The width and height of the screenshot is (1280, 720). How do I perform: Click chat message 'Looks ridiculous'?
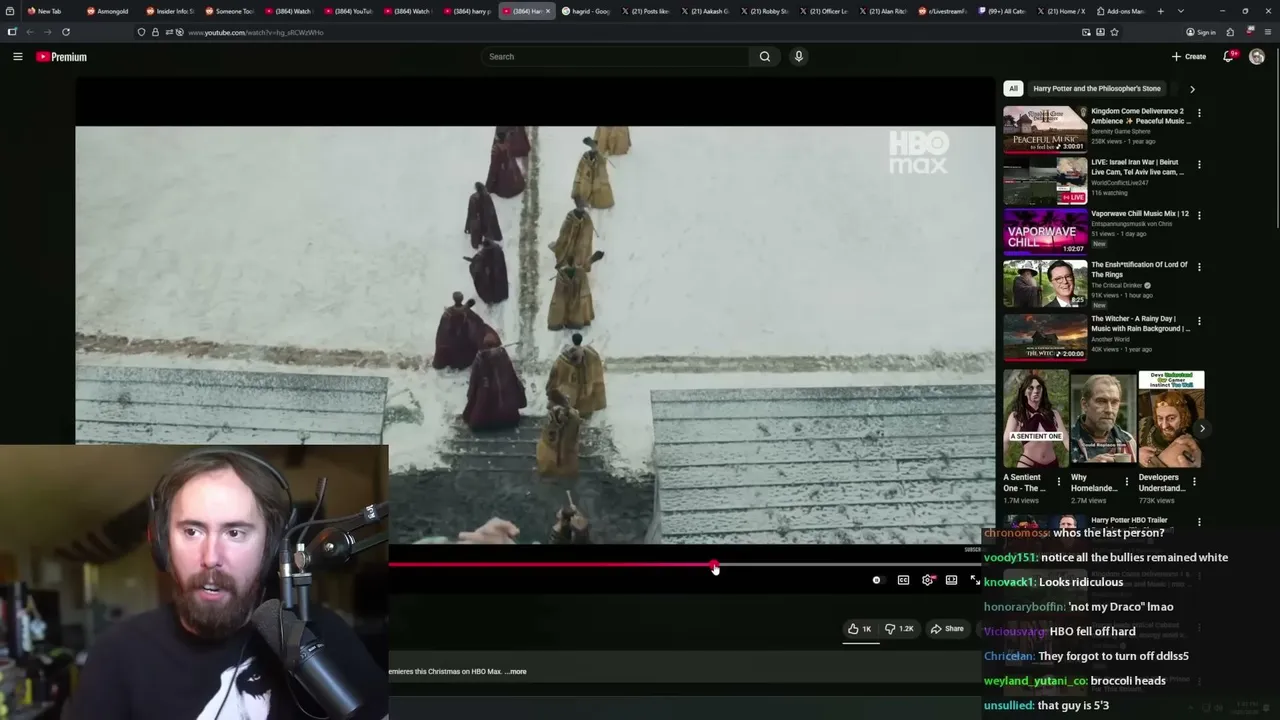pos(1081,582)
